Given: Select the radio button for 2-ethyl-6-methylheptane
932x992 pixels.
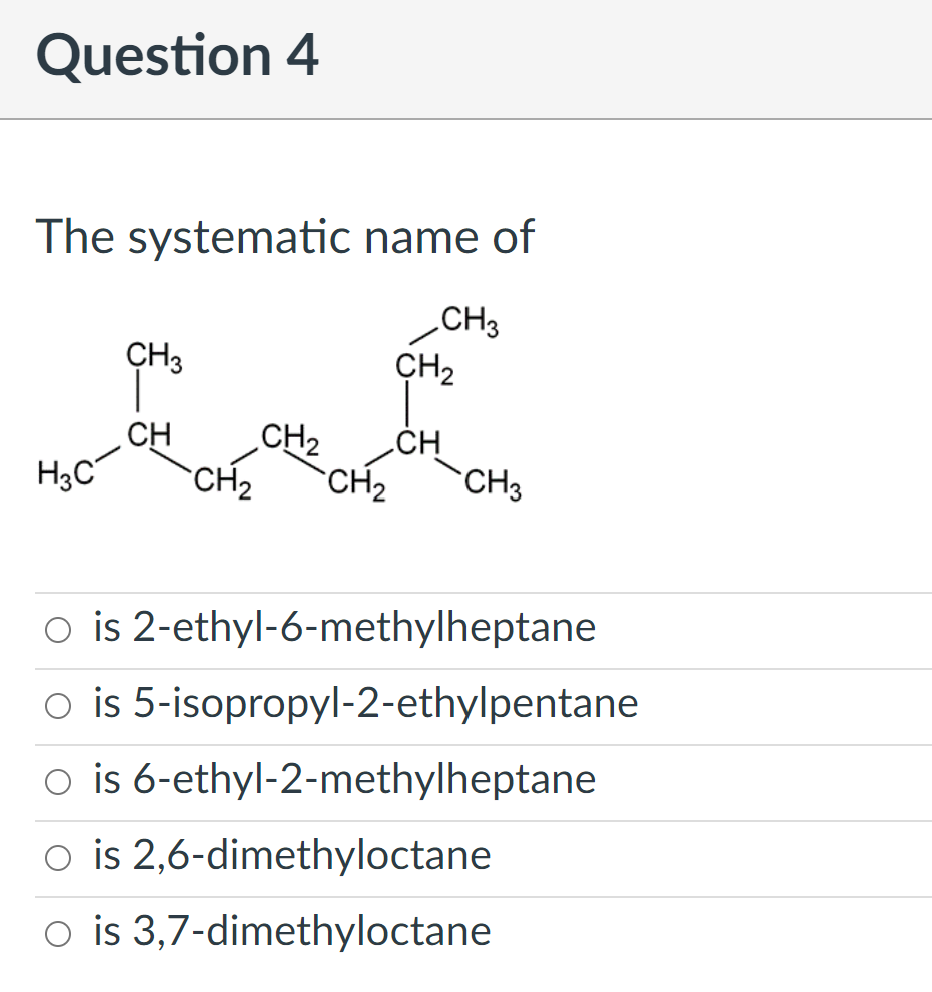Looking at the screenshot, I should (x=57, y=629).
